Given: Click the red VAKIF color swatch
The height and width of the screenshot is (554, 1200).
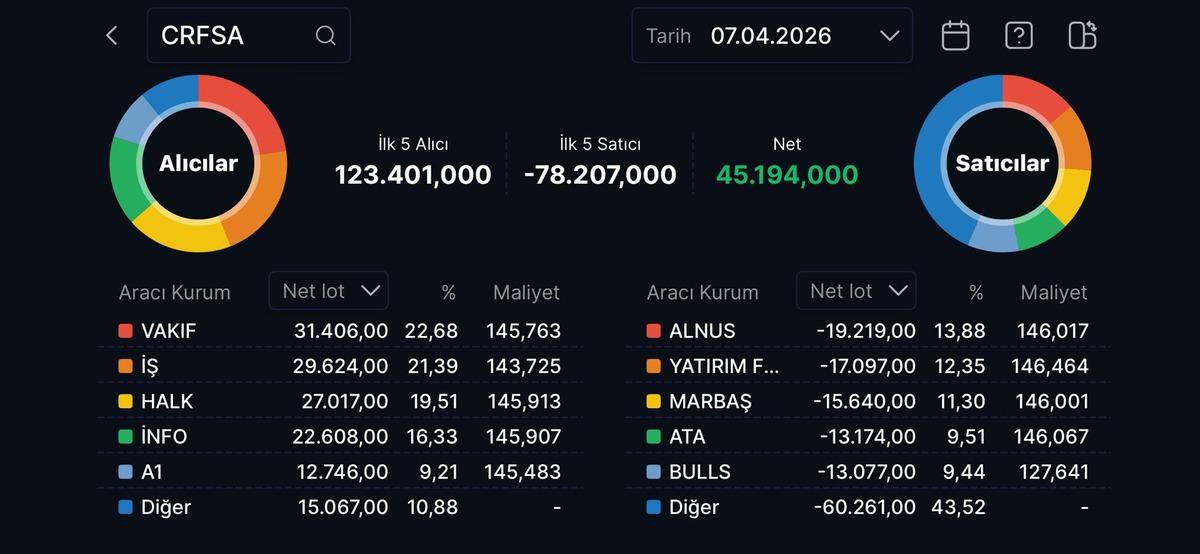Looking at the screenshot, I should (x=125, y=331).
